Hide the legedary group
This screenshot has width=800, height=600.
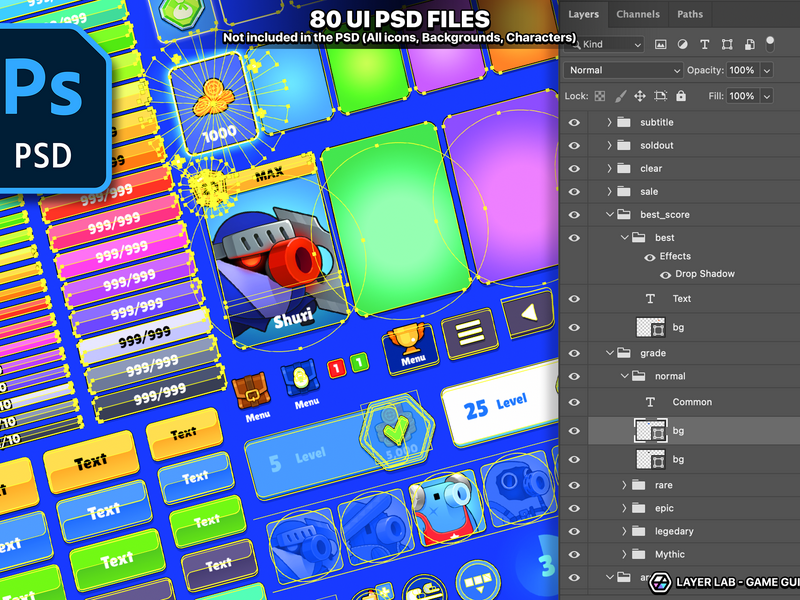point(574,532)
